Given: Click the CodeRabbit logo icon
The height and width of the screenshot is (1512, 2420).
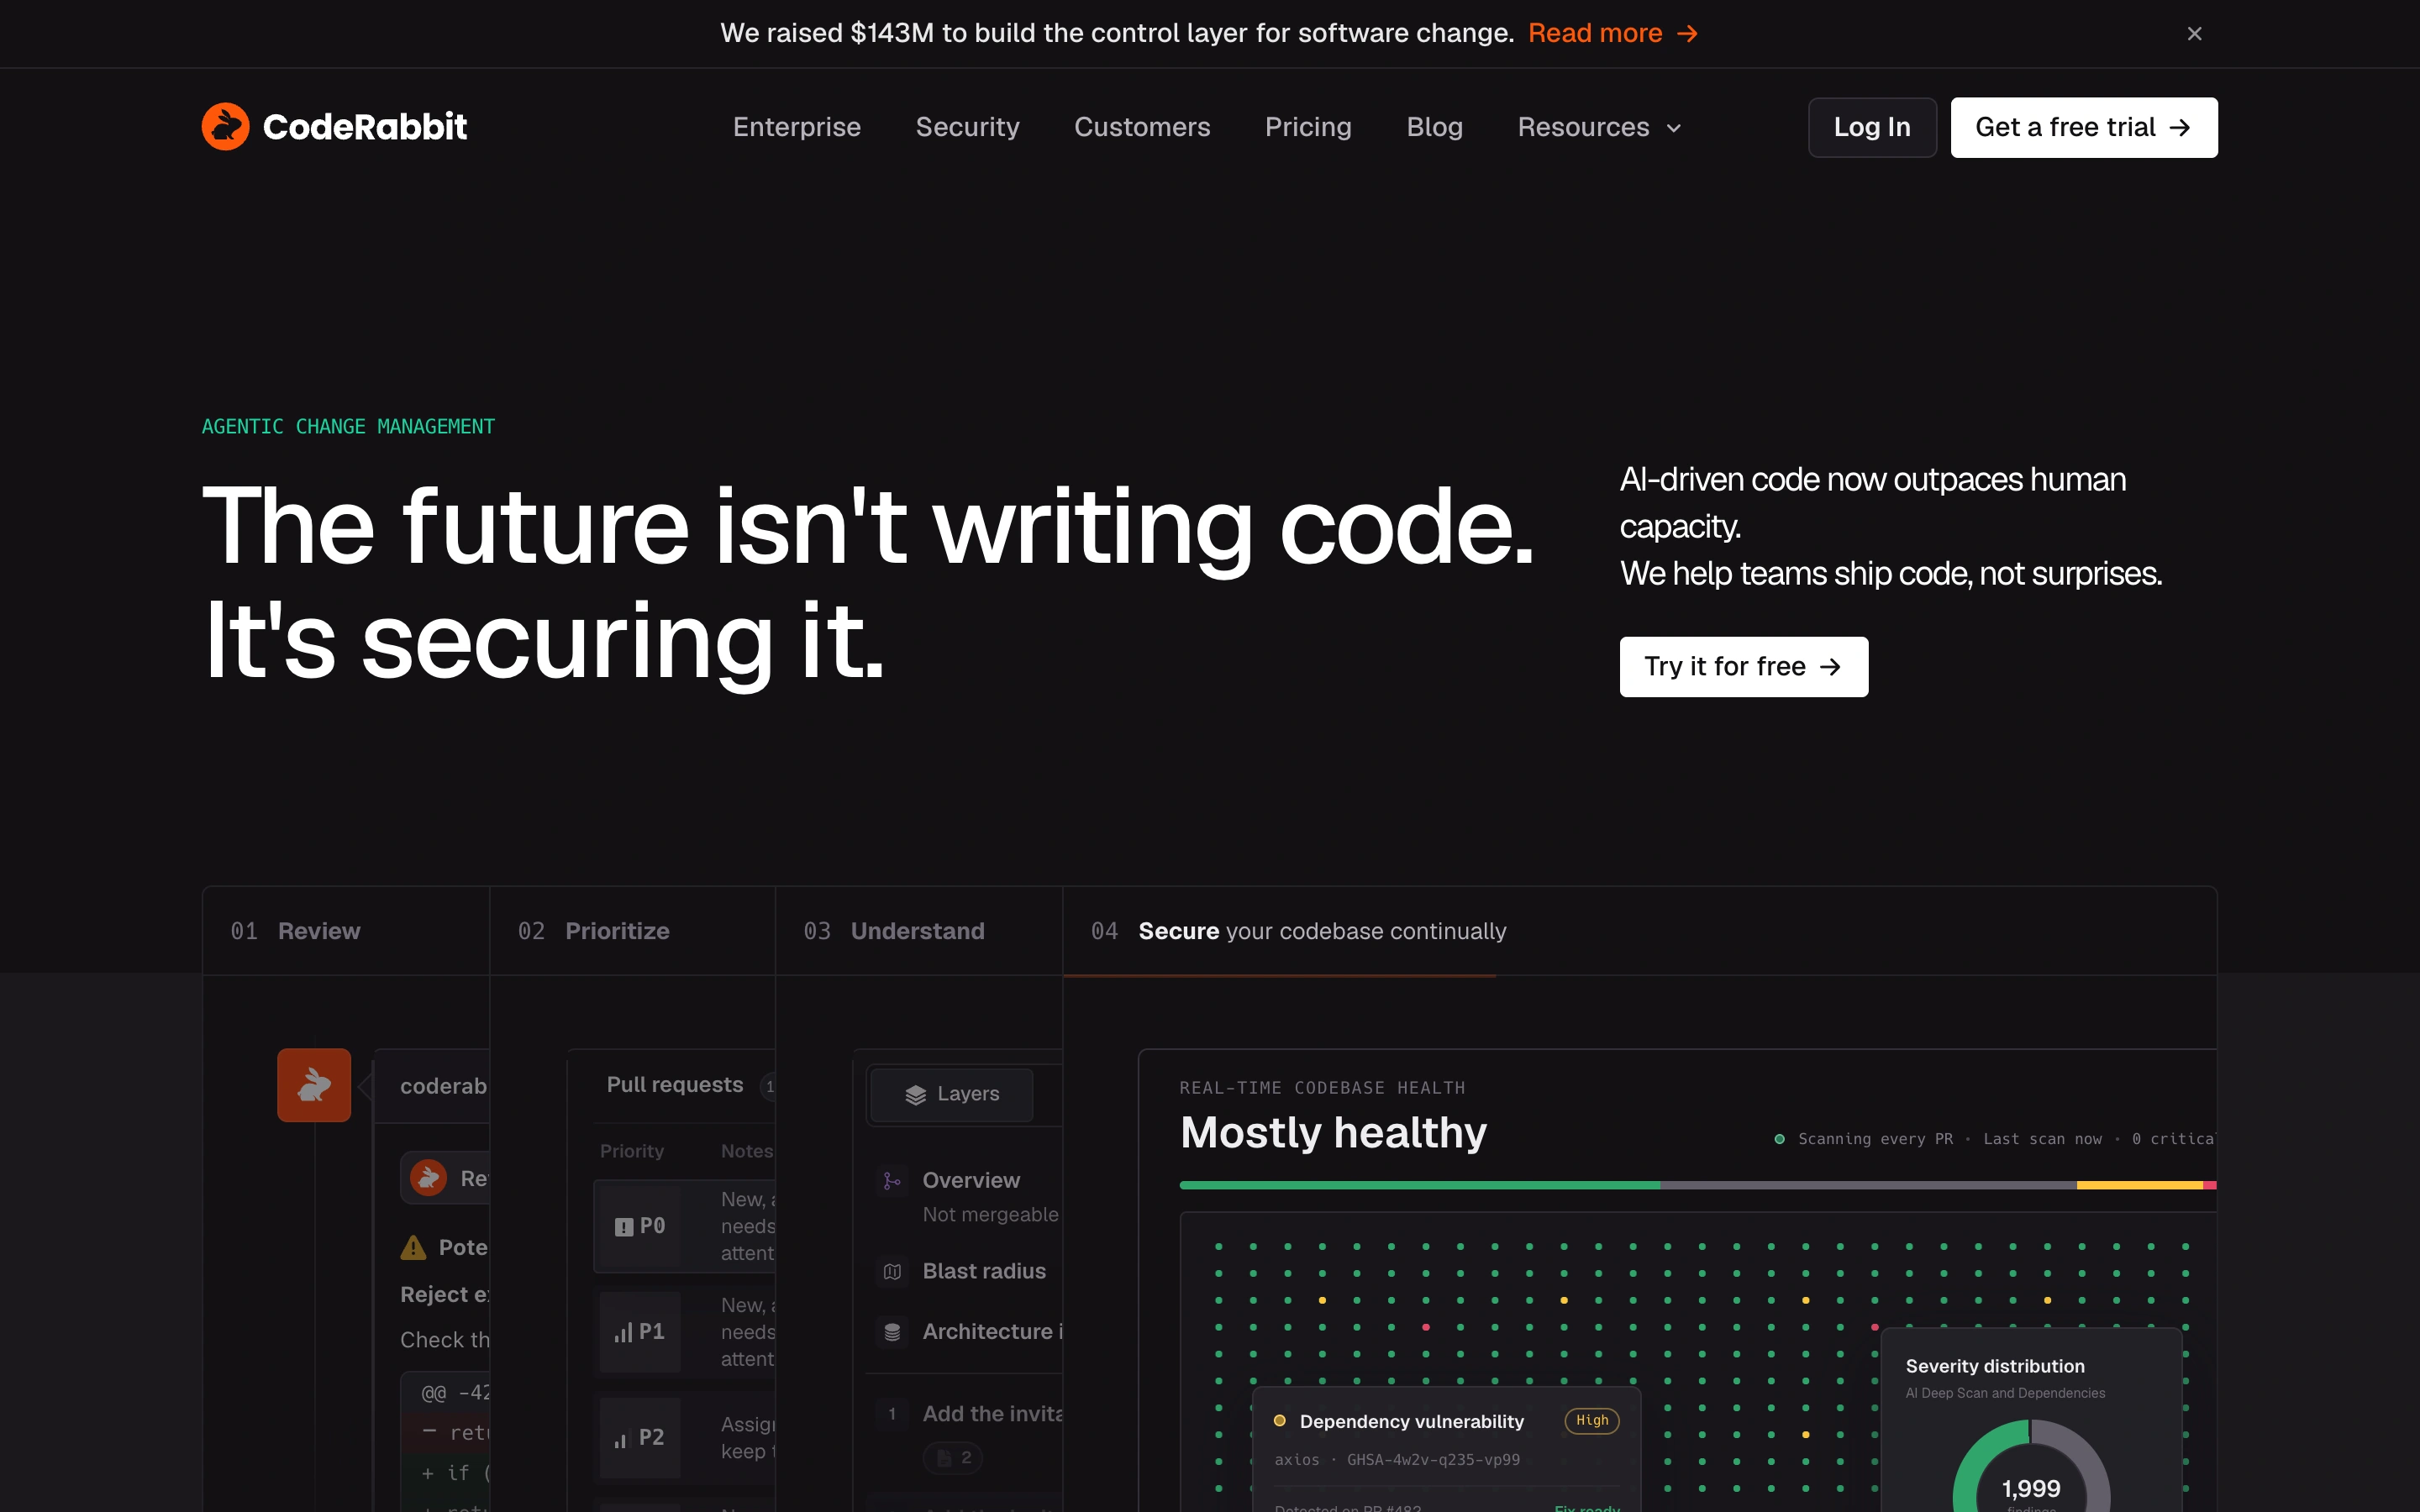Looking at the screenshot, I should pyautogui.click(x=225, y=127).
